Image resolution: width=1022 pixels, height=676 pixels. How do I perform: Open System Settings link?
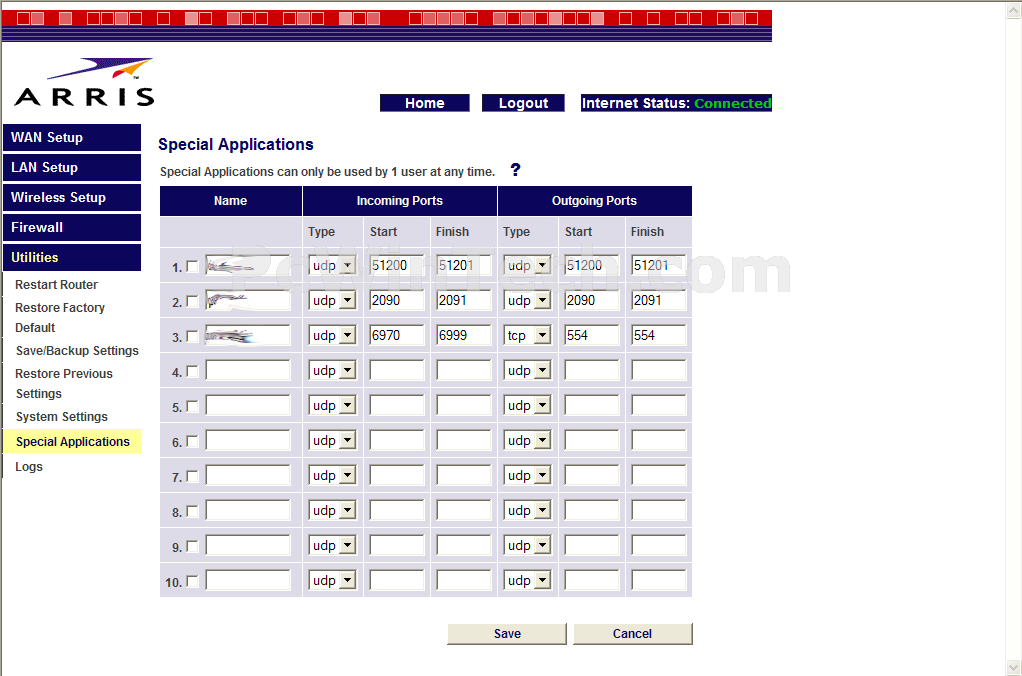62,417
